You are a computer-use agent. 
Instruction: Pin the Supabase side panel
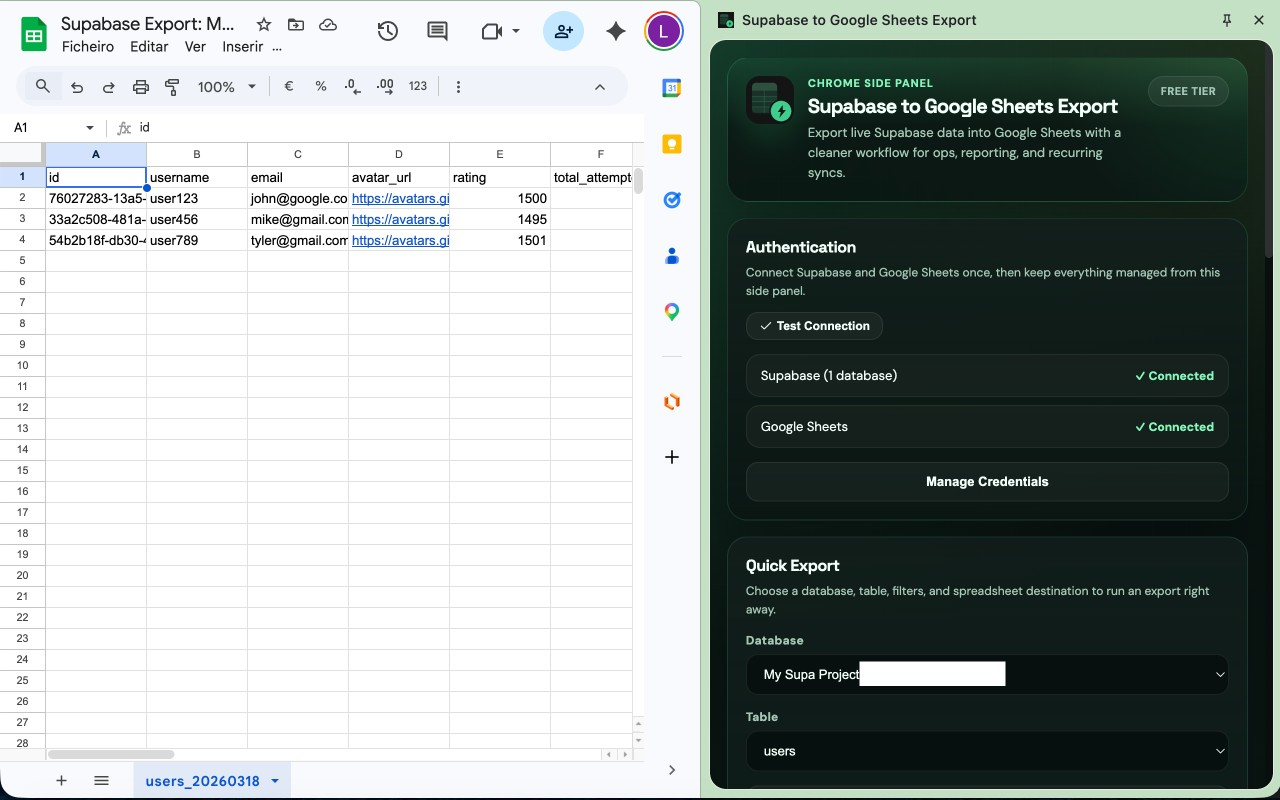[1227, 20]
